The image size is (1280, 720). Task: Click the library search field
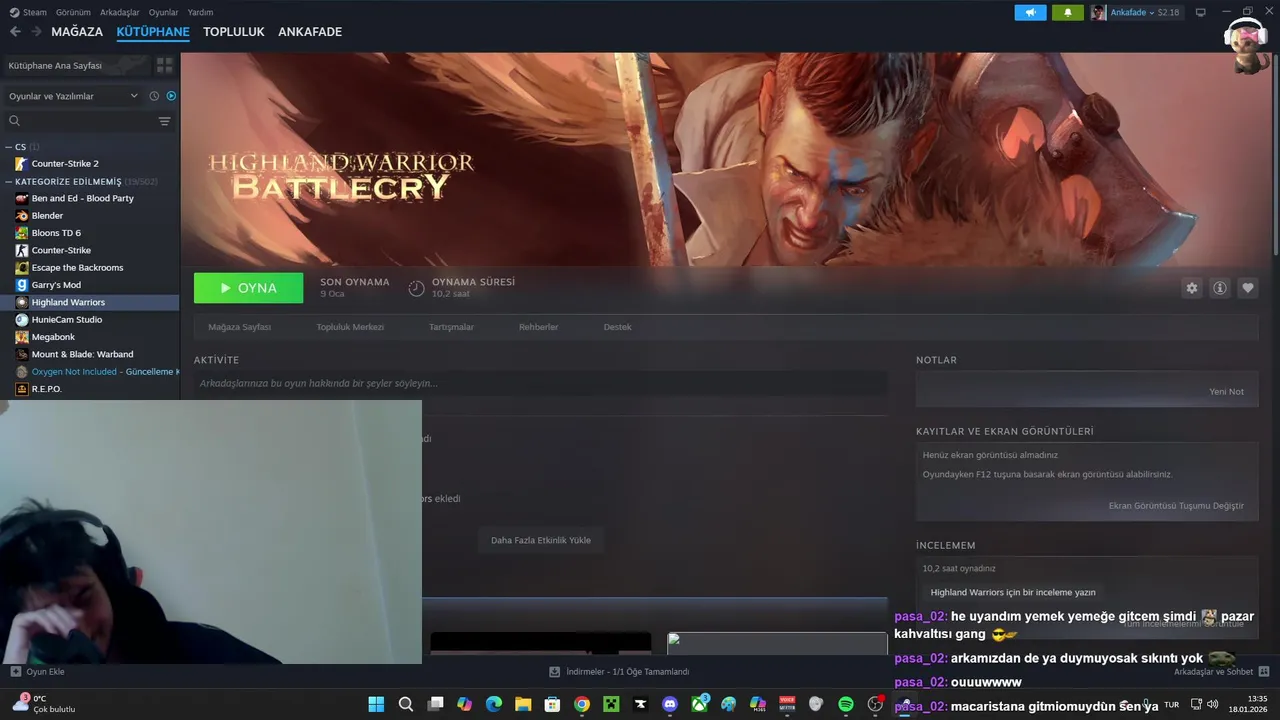point(88,121)
